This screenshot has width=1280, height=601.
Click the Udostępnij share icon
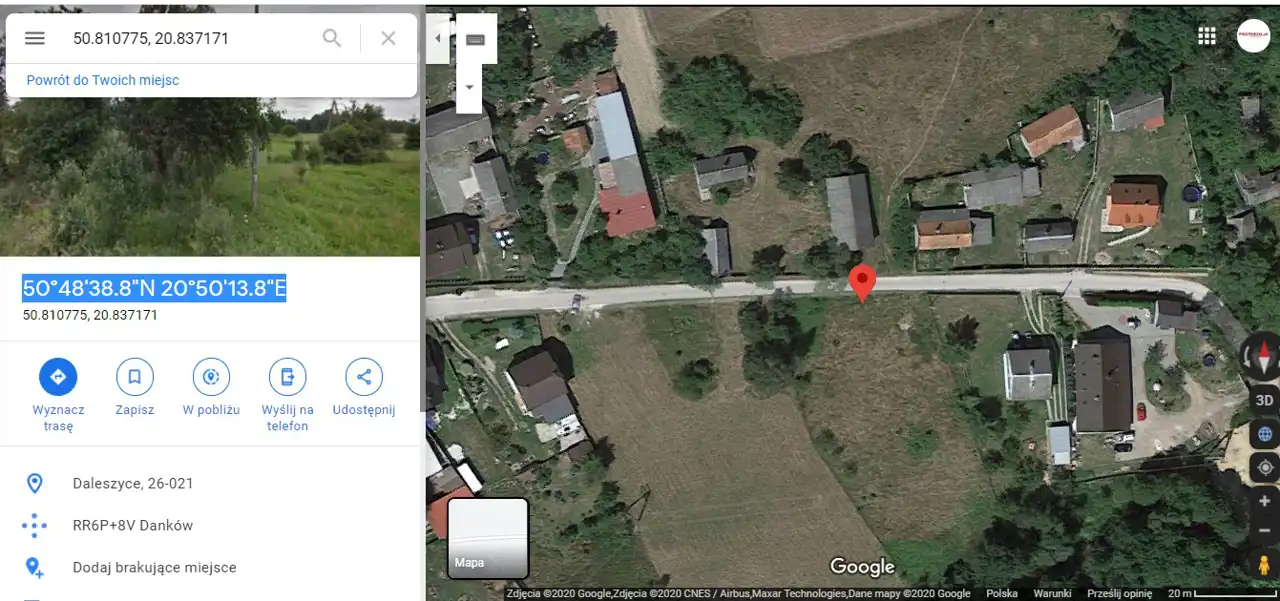click(364, 377)
